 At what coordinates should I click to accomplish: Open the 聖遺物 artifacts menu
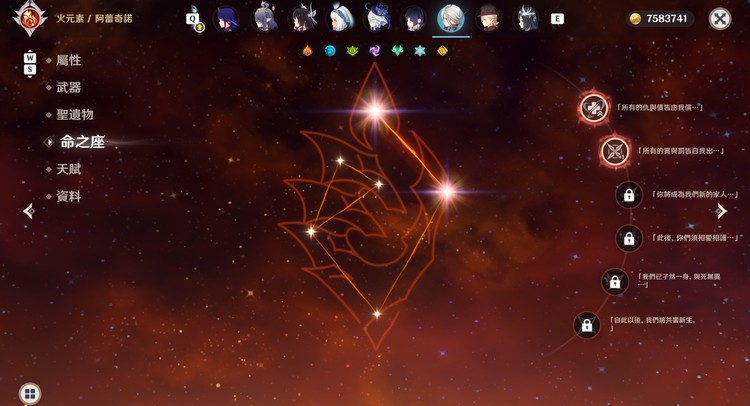pos(75,115)
